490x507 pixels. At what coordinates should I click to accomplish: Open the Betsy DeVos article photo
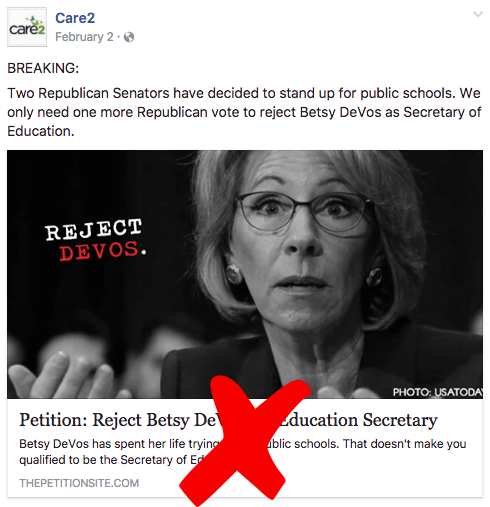245,274
